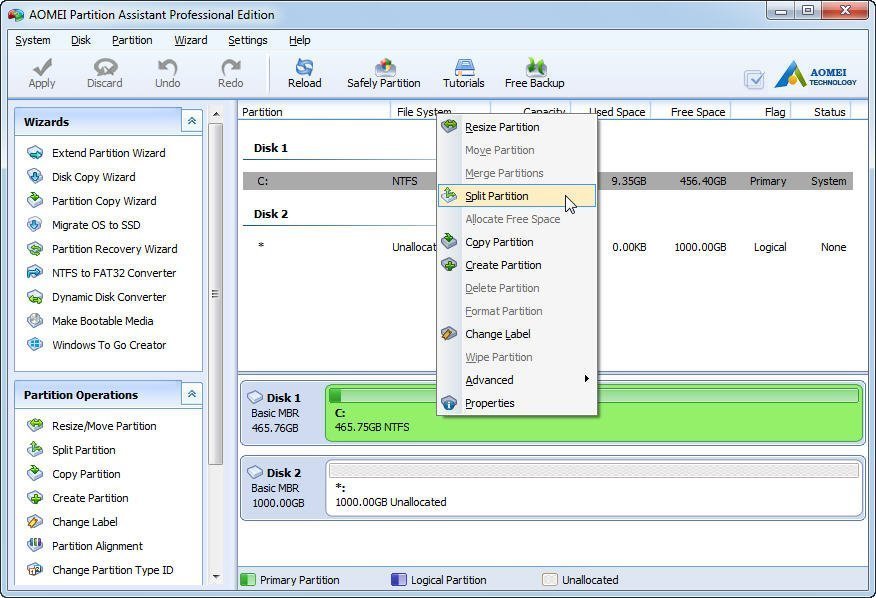Select Resize/Move Partition in Partition Operations

(104, 426)
